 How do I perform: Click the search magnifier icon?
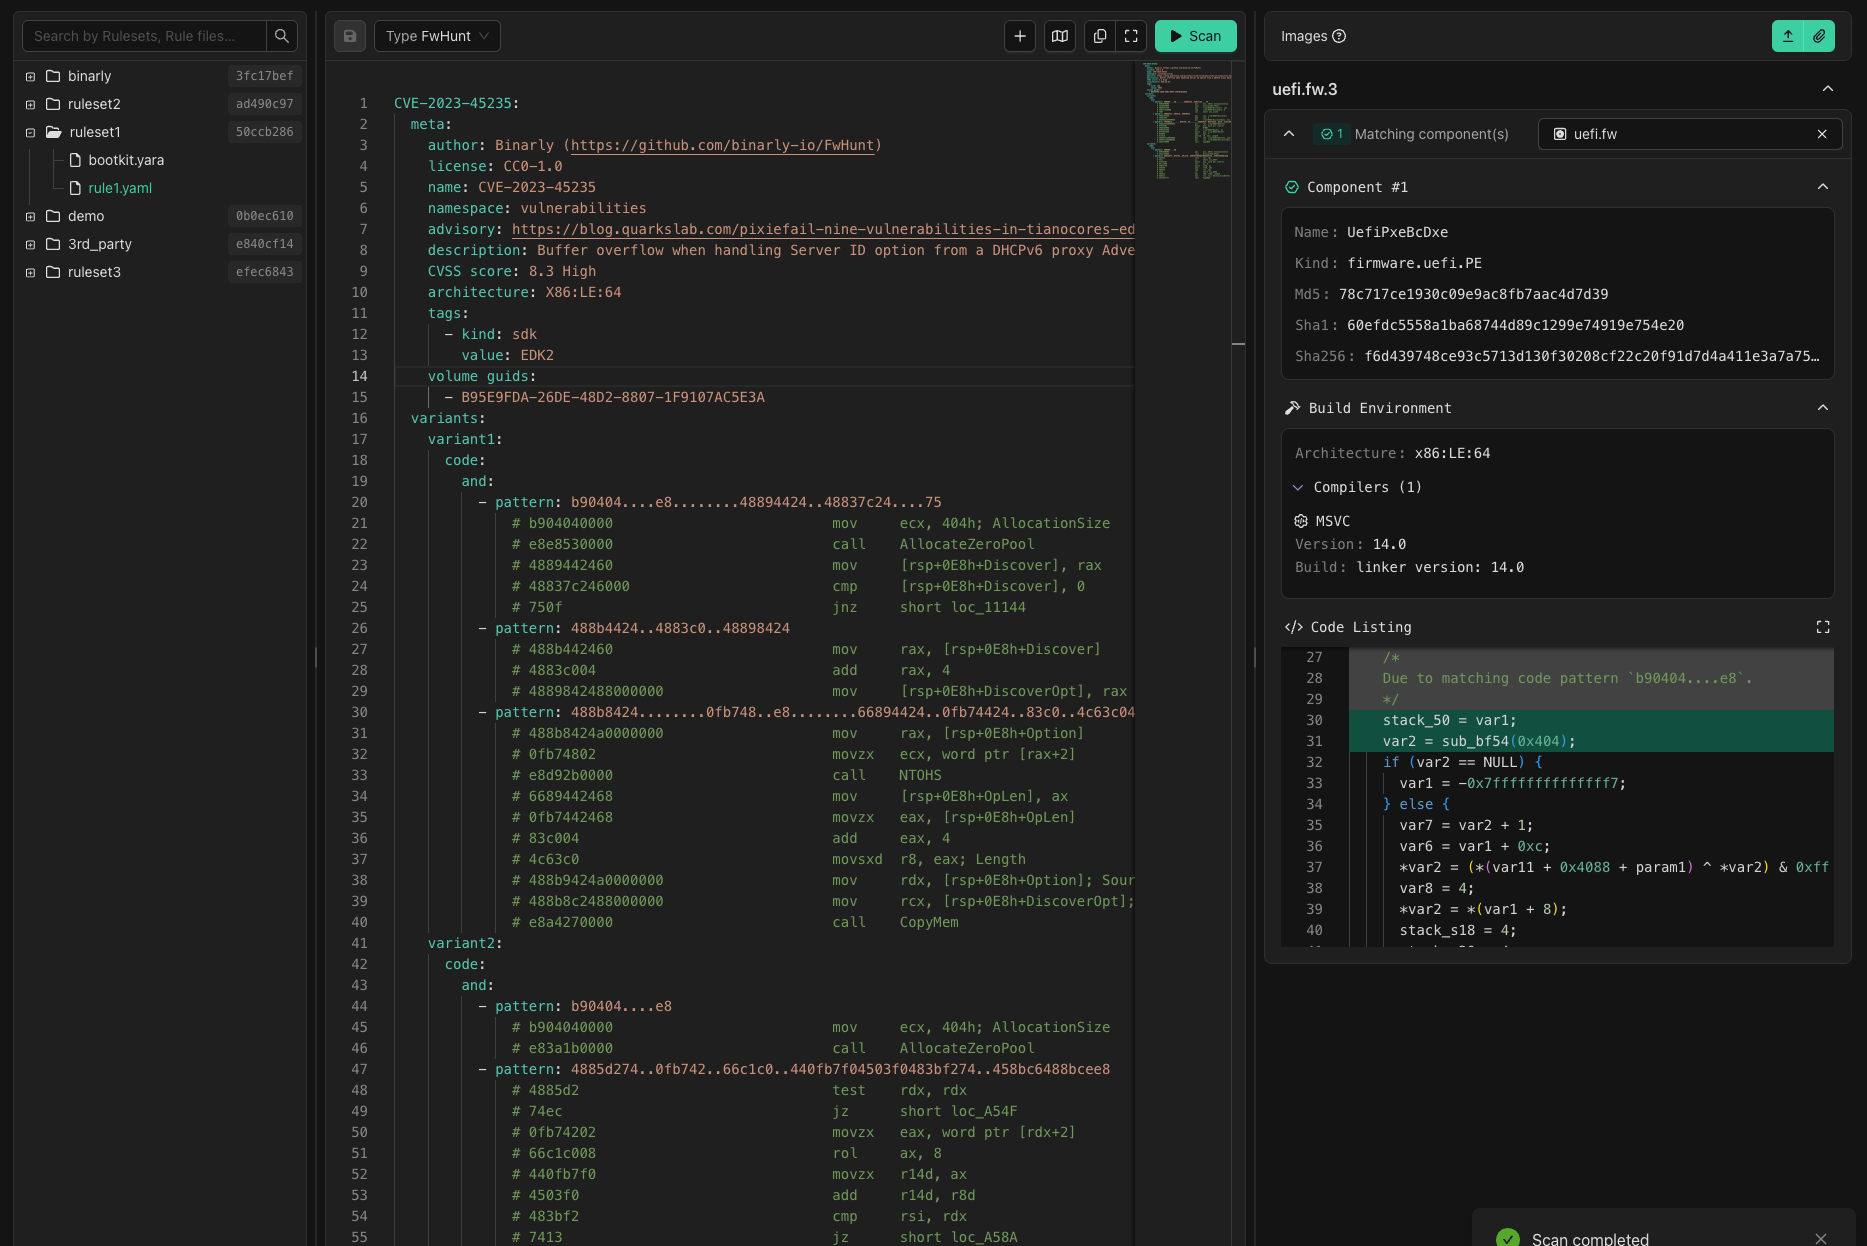(282, 36)
